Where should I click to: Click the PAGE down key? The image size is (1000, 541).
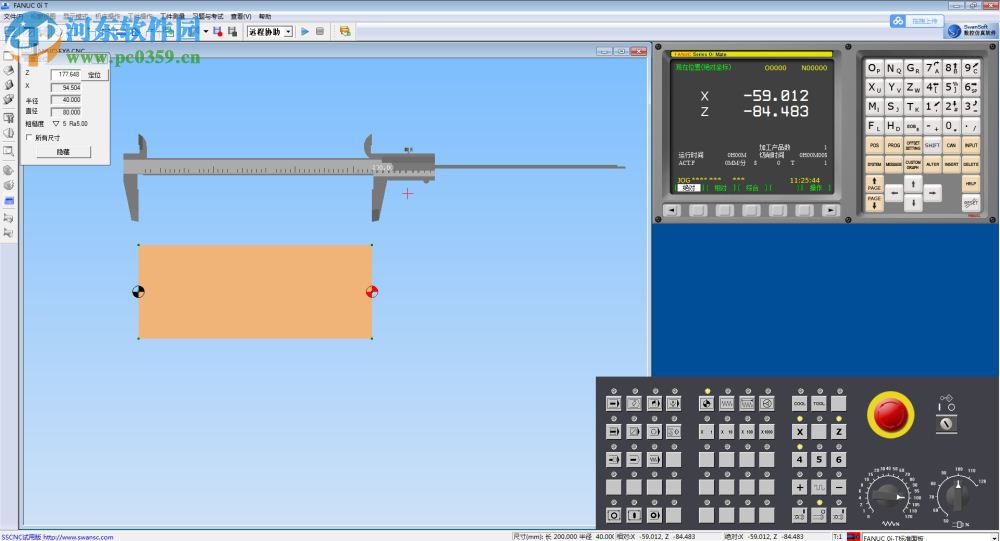[x=874, y=202]
